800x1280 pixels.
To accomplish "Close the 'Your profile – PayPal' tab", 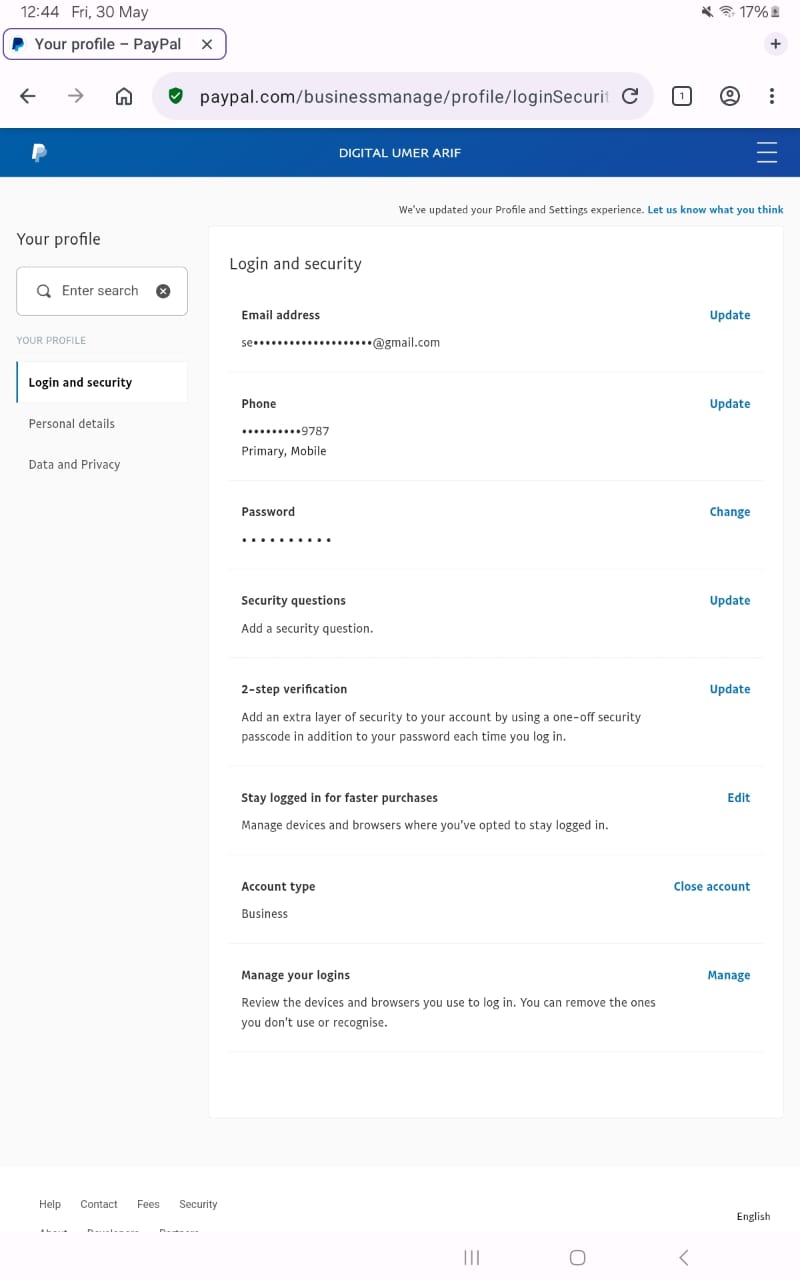I will 207,44.
